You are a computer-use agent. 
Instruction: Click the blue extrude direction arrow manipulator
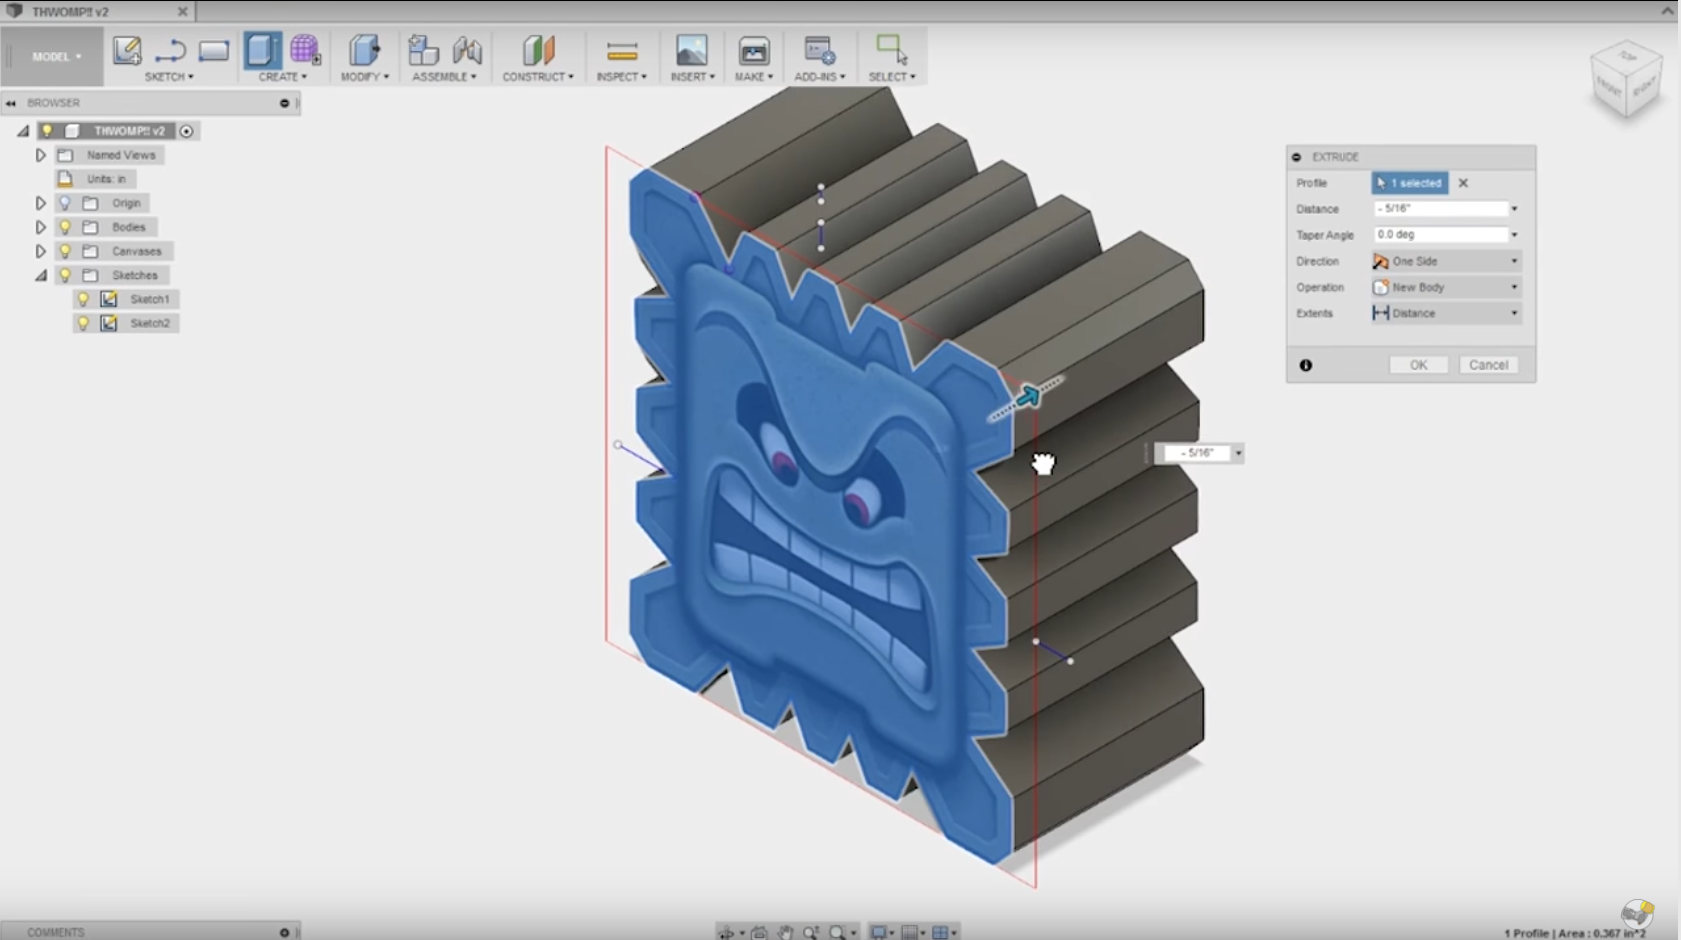click(1027, 397)
